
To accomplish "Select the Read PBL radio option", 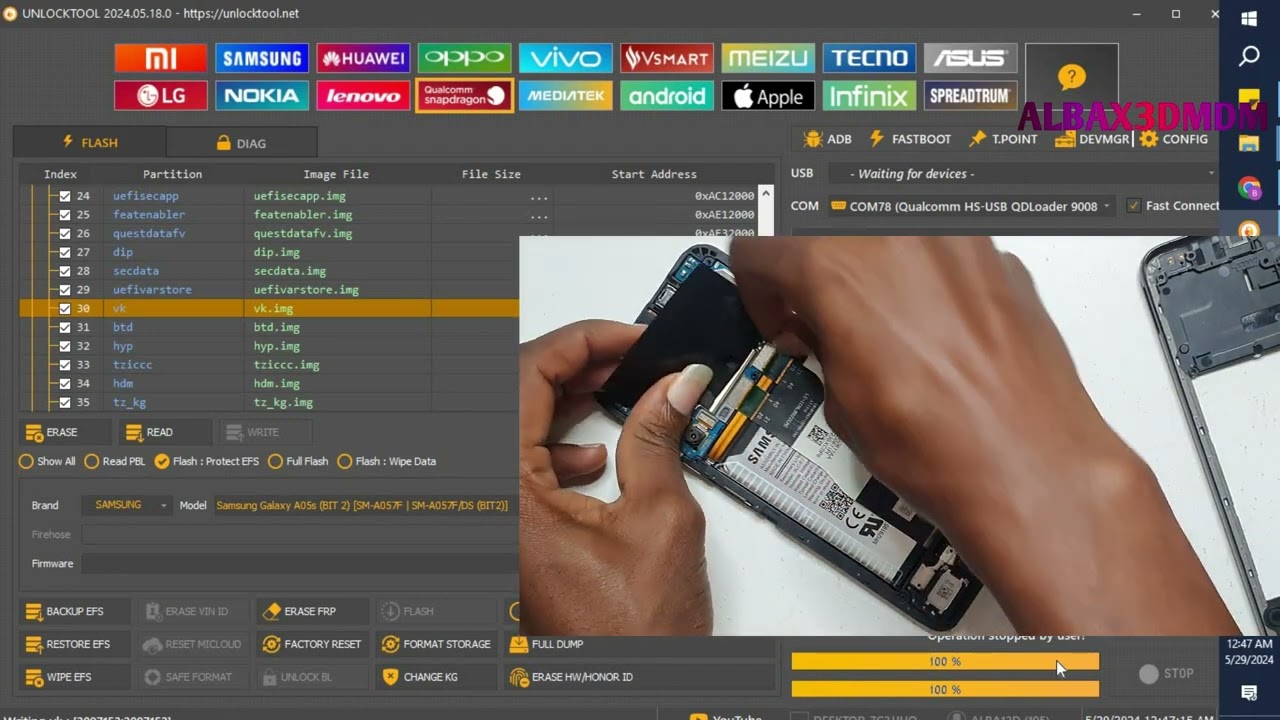I will click(x=114, y=461).
